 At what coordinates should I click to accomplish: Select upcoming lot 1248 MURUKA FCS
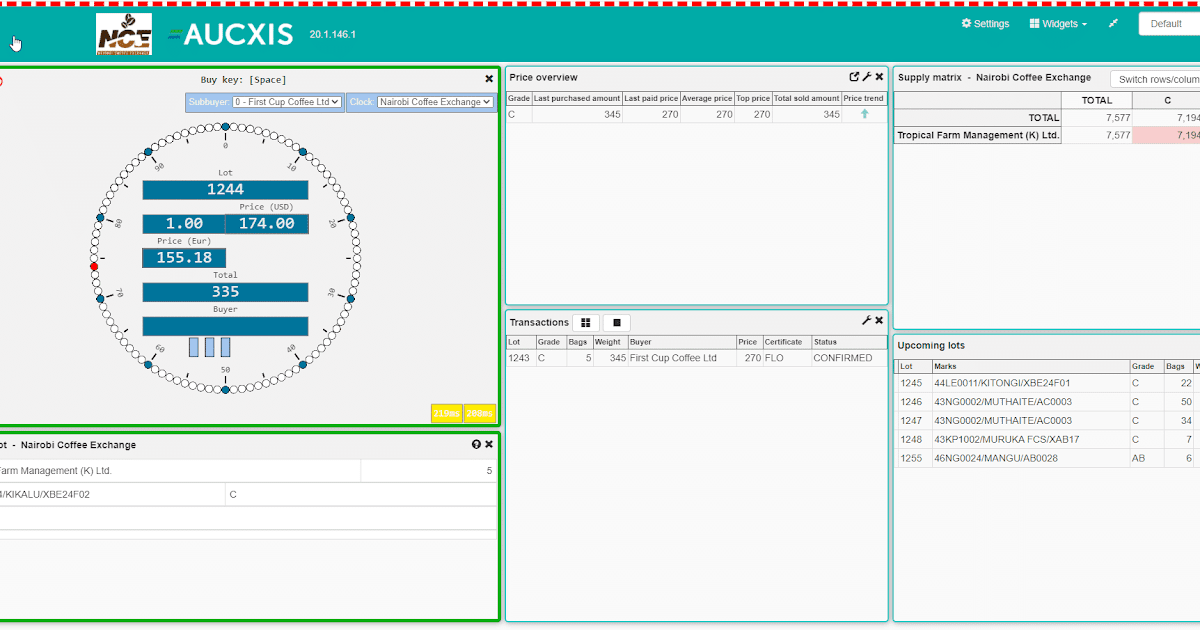coord(1047,440)
